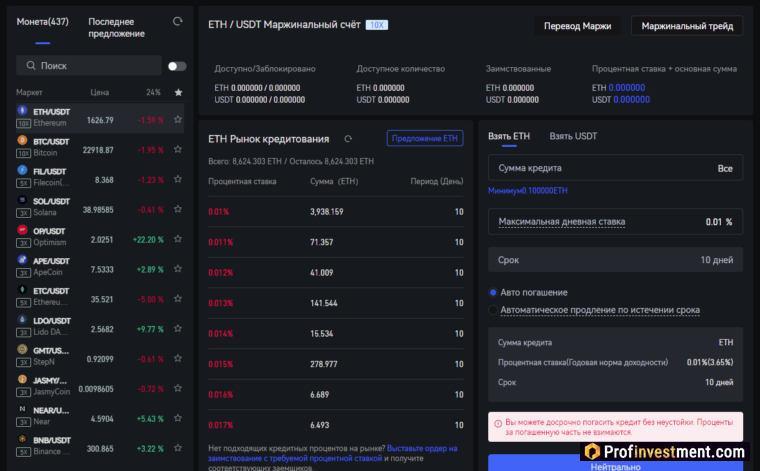The width and height of the screenshot is (760, 471).
Task: Open the Срок 10 дней selector
Action: point(615,260)
